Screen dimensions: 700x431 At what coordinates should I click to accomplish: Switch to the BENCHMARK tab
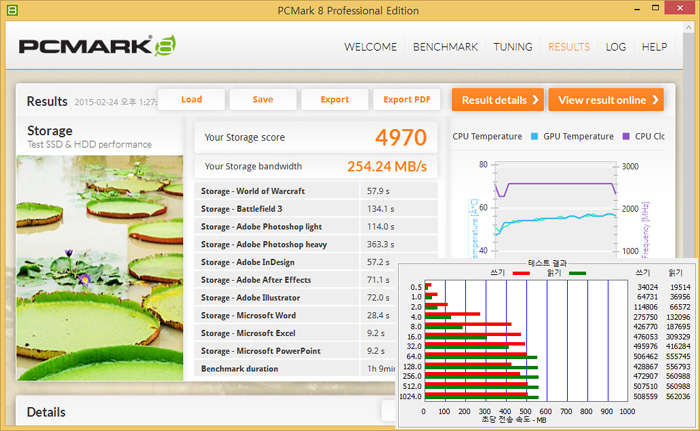pyautogui.click(x=445, y=47)
